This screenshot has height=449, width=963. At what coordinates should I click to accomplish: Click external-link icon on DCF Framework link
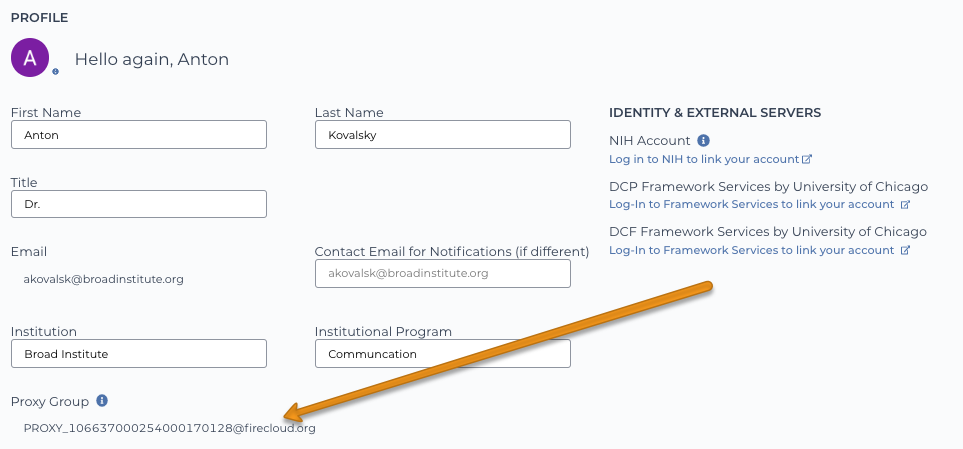coord(905,251)
